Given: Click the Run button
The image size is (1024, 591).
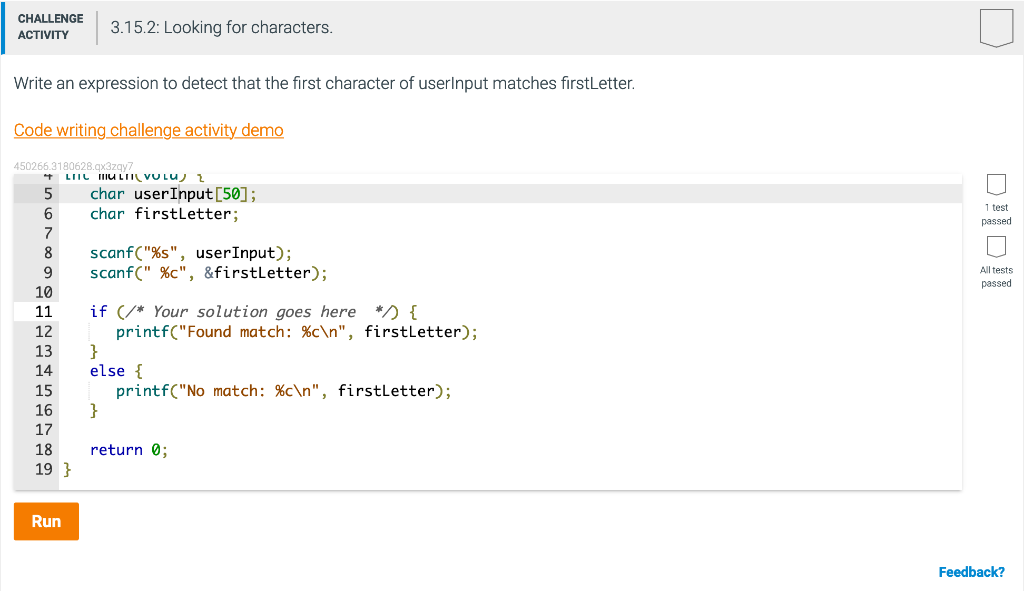Looking at the screenshot, I should coord(45,521).
